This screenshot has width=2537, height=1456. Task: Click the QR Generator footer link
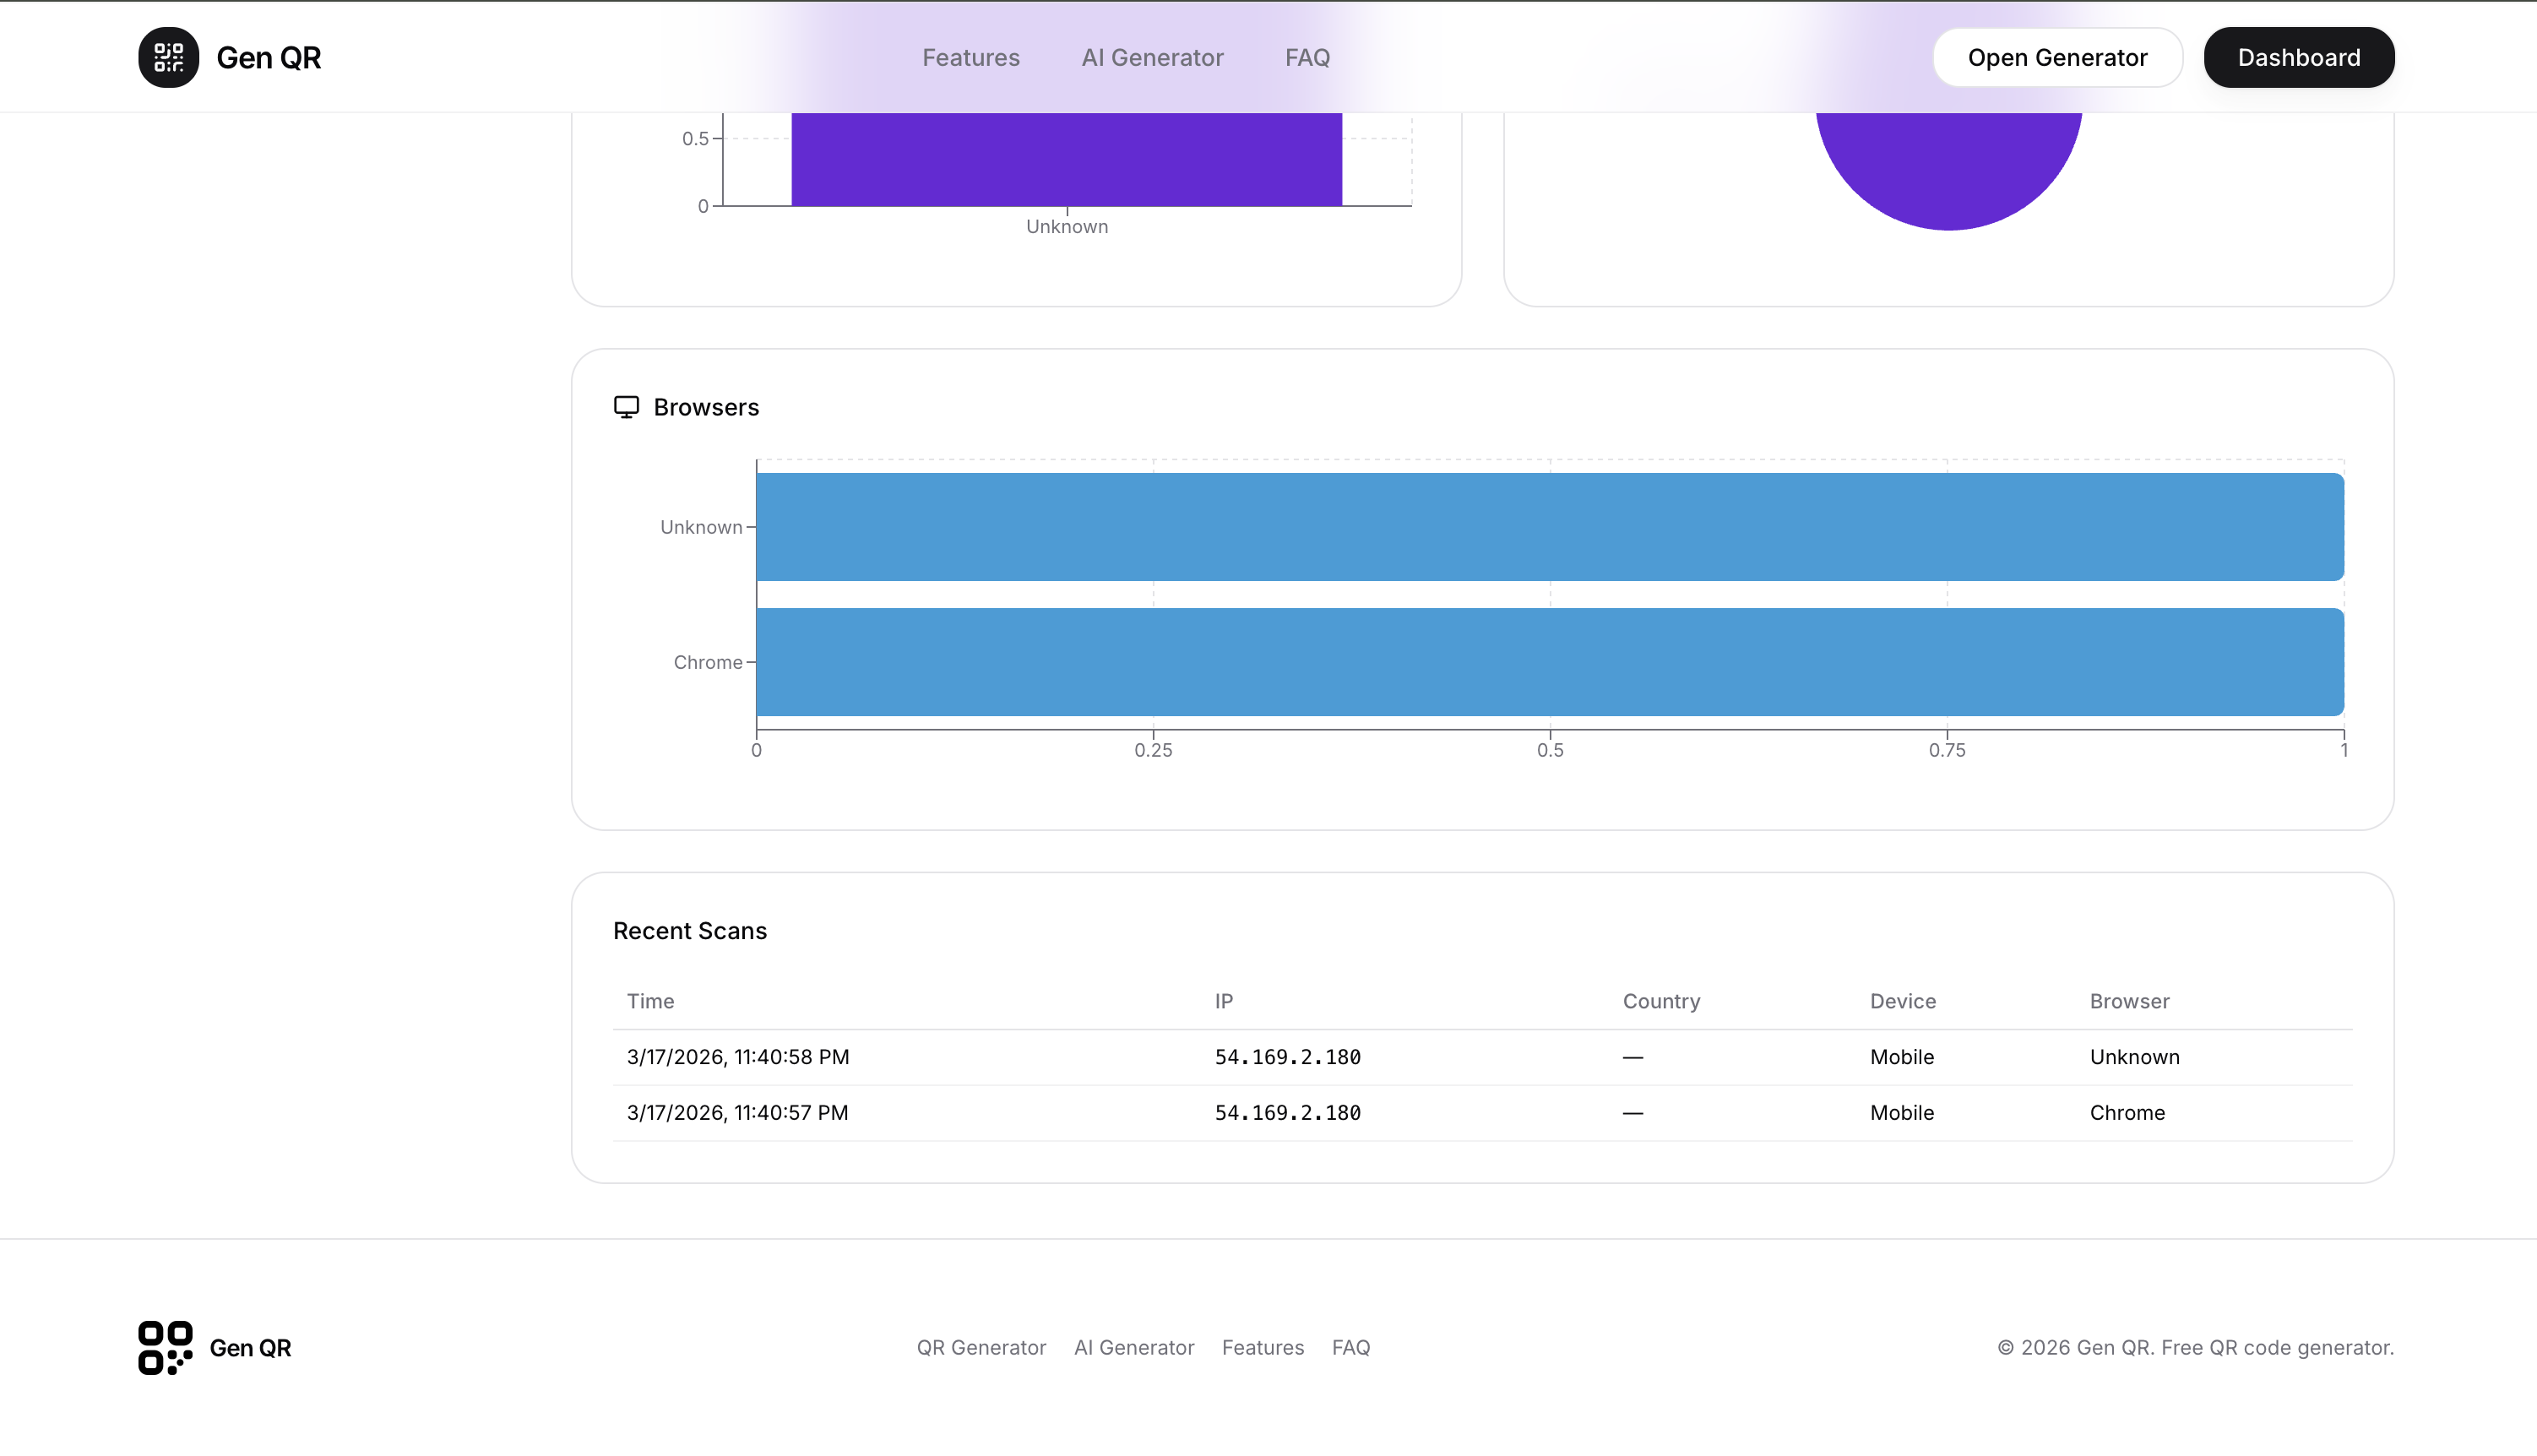tap(981, 1347)
